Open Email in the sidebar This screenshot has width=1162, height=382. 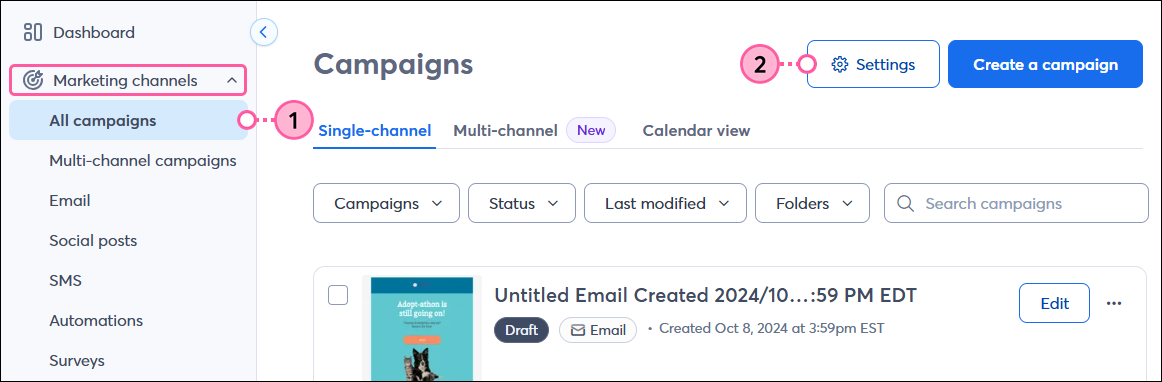pos(70,200)
